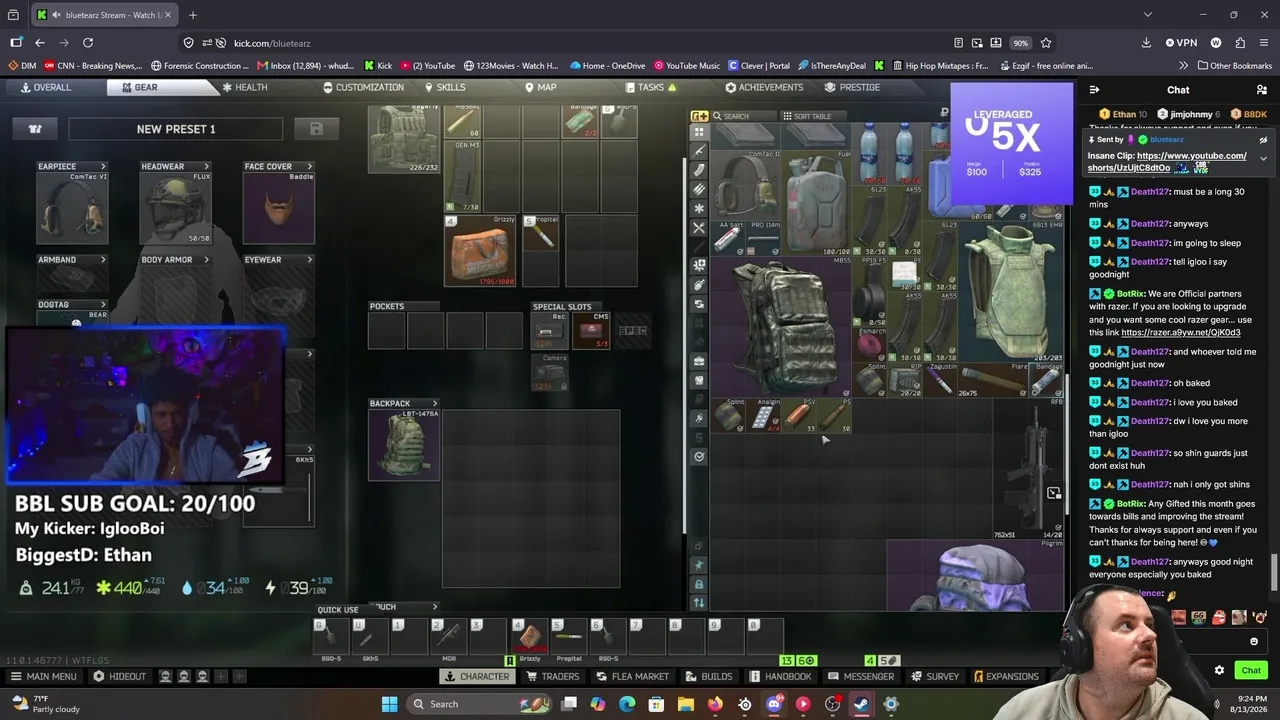Screen dimensions: 1280x720
Task: Open the Expansions menu
Action: [1005, 676]
